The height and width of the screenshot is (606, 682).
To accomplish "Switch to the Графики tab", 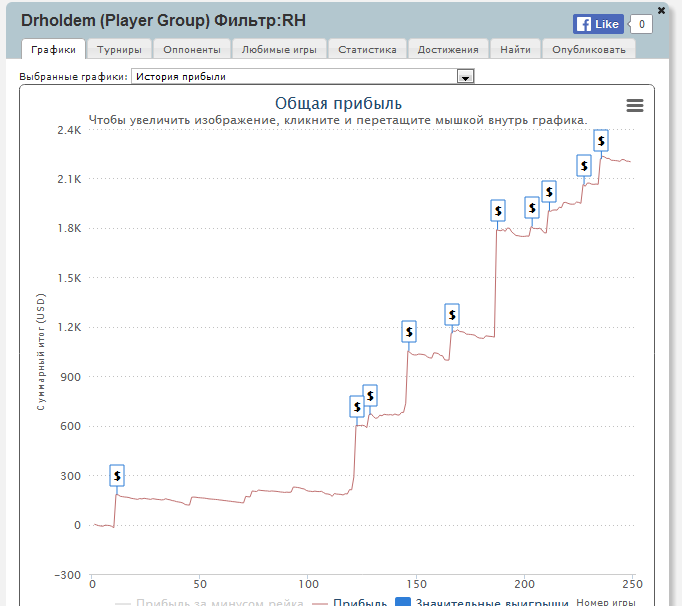I will click(53, 49).
